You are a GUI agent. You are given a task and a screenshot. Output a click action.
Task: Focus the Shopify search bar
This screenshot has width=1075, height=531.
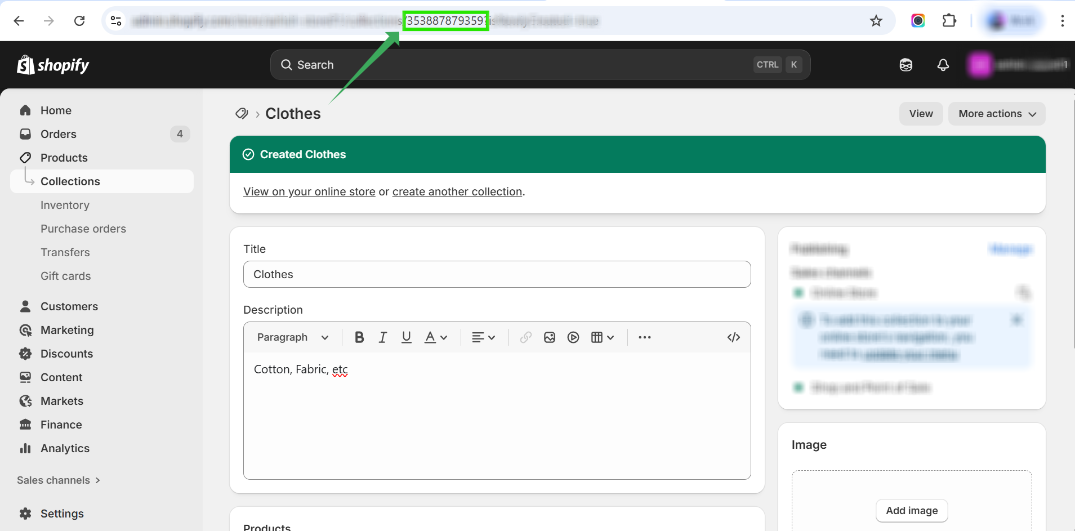pos(540,65)
